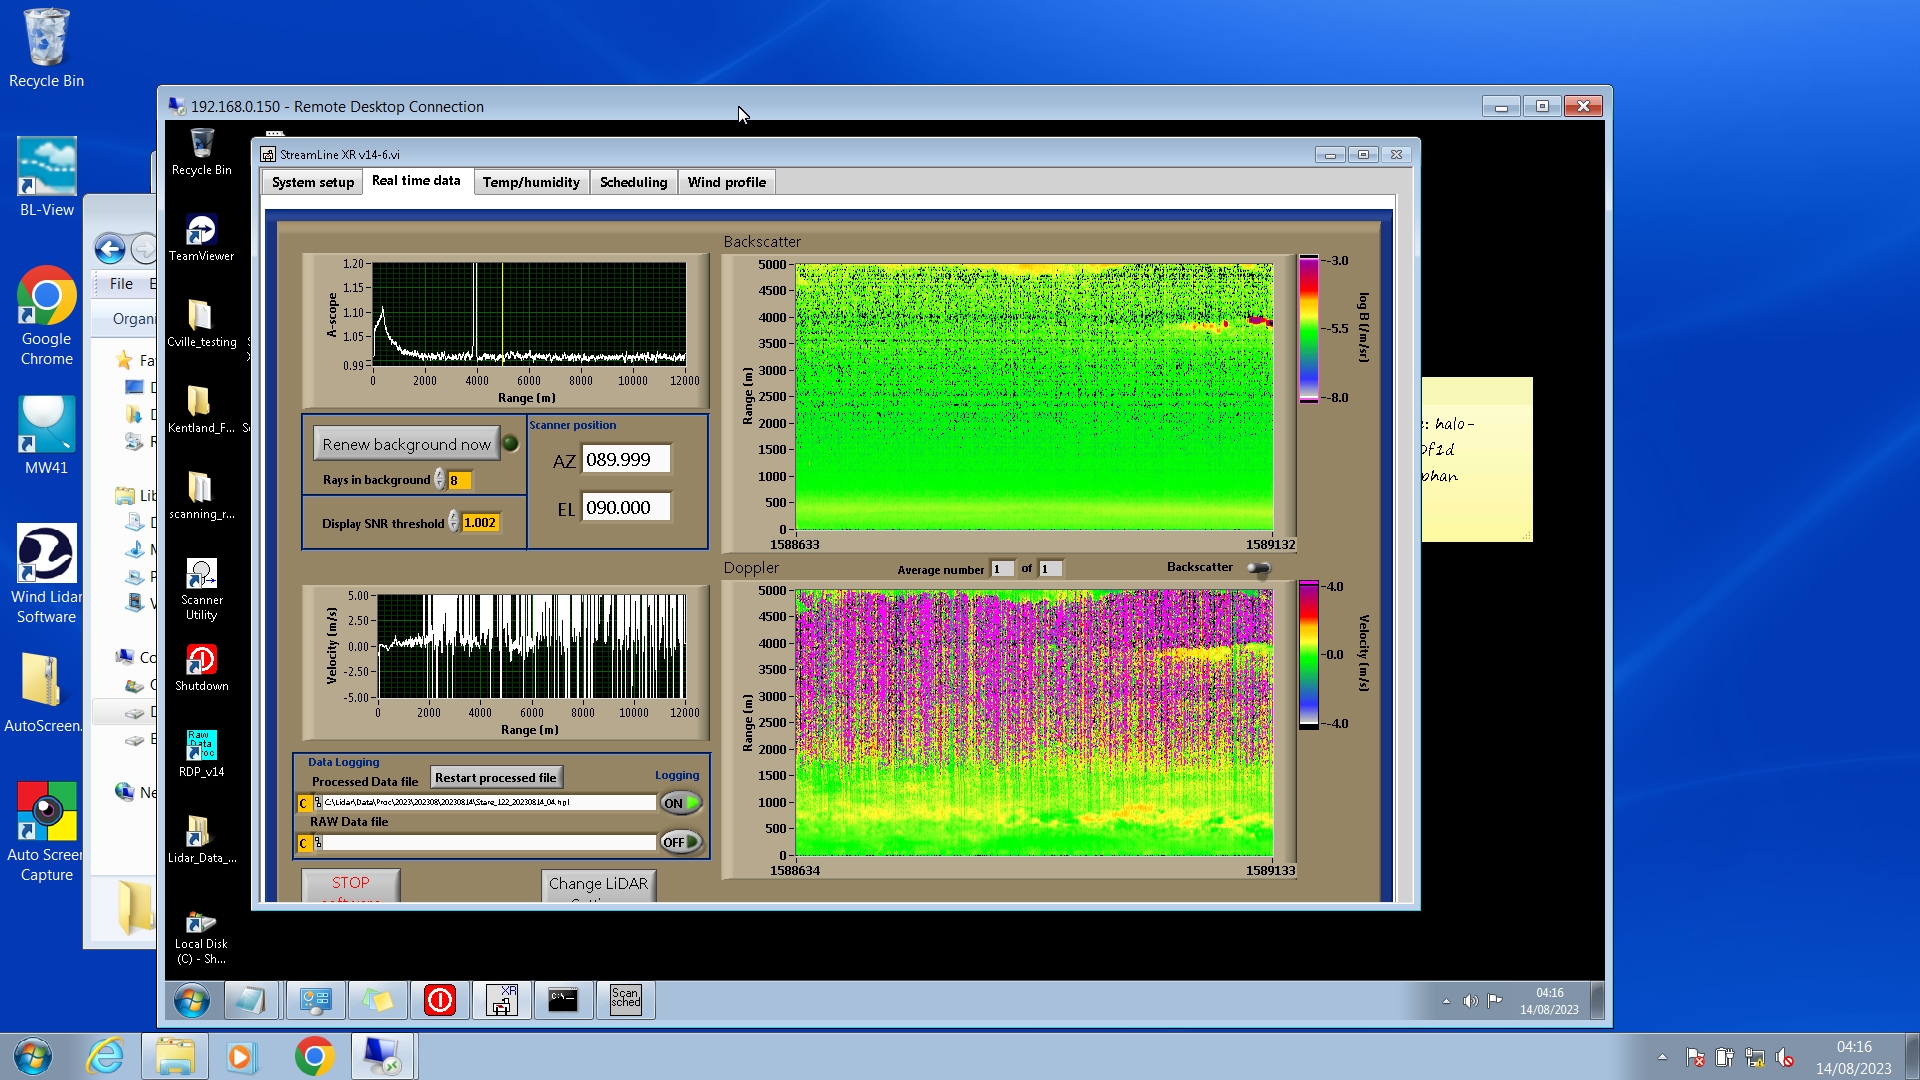
Task: Open the Scanner Utility desktop shortcut
Action: point(201,576)
